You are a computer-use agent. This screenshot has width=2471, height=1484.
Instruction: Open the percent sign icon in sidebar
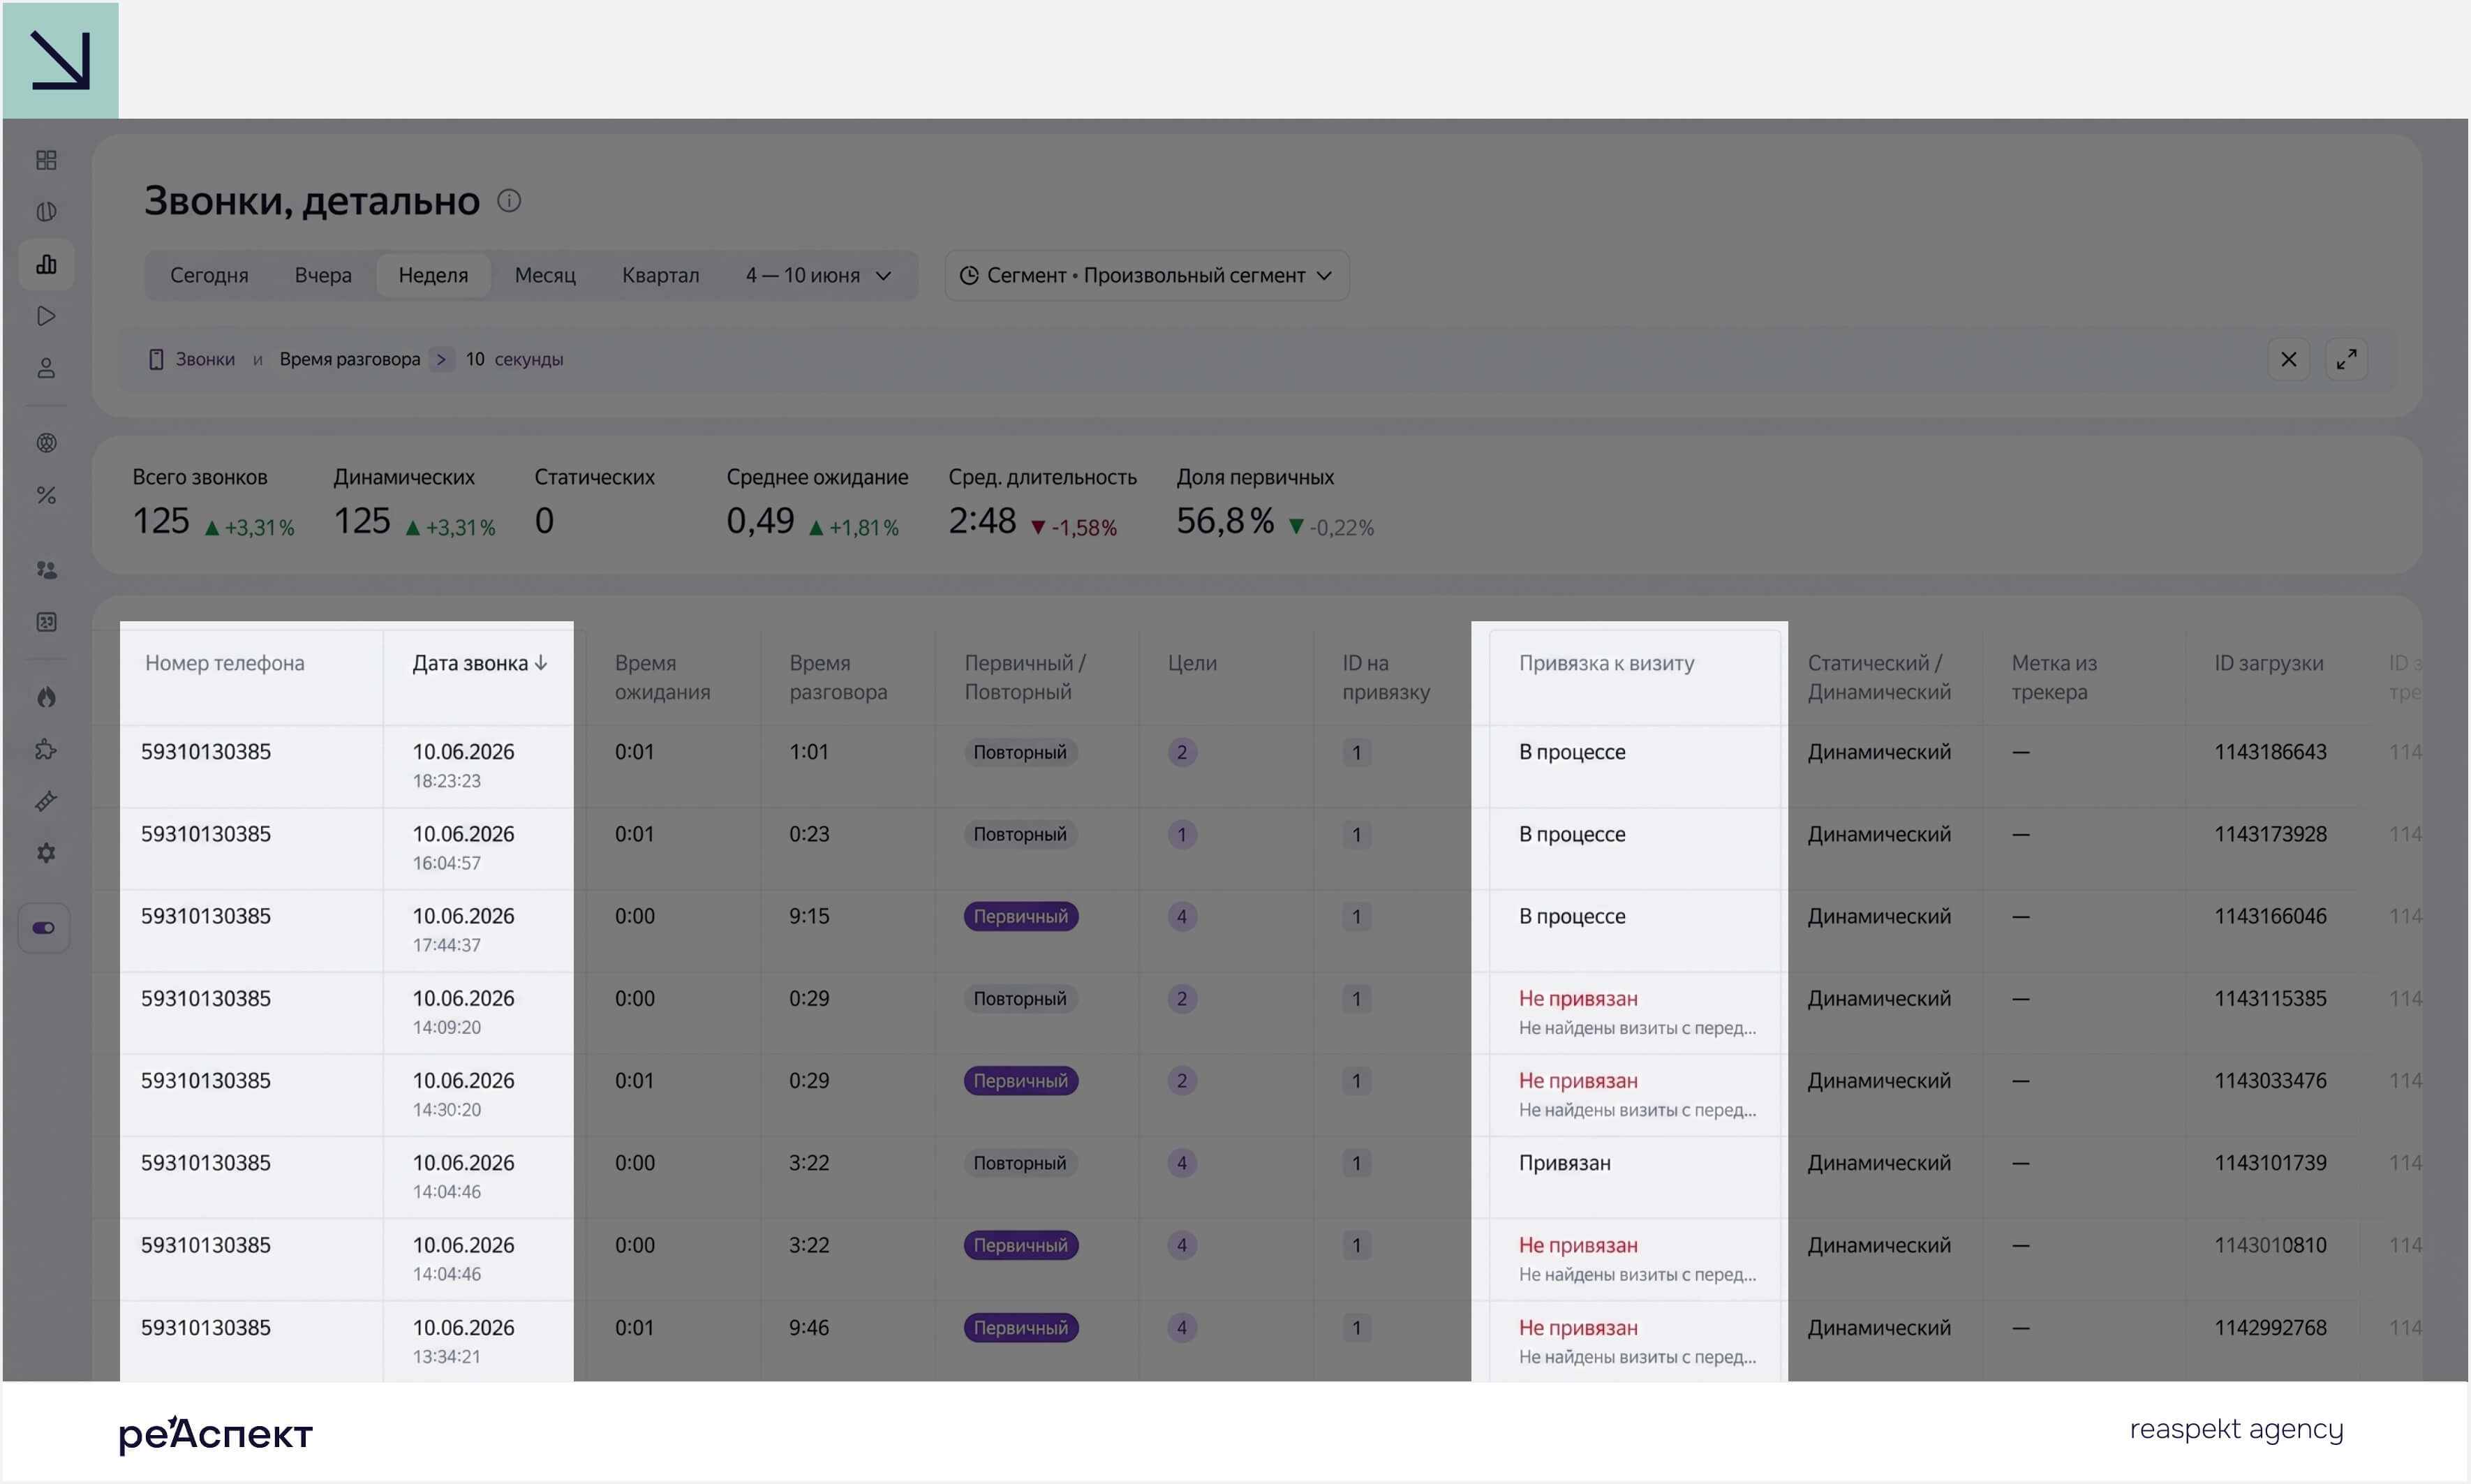click(46, 495)
